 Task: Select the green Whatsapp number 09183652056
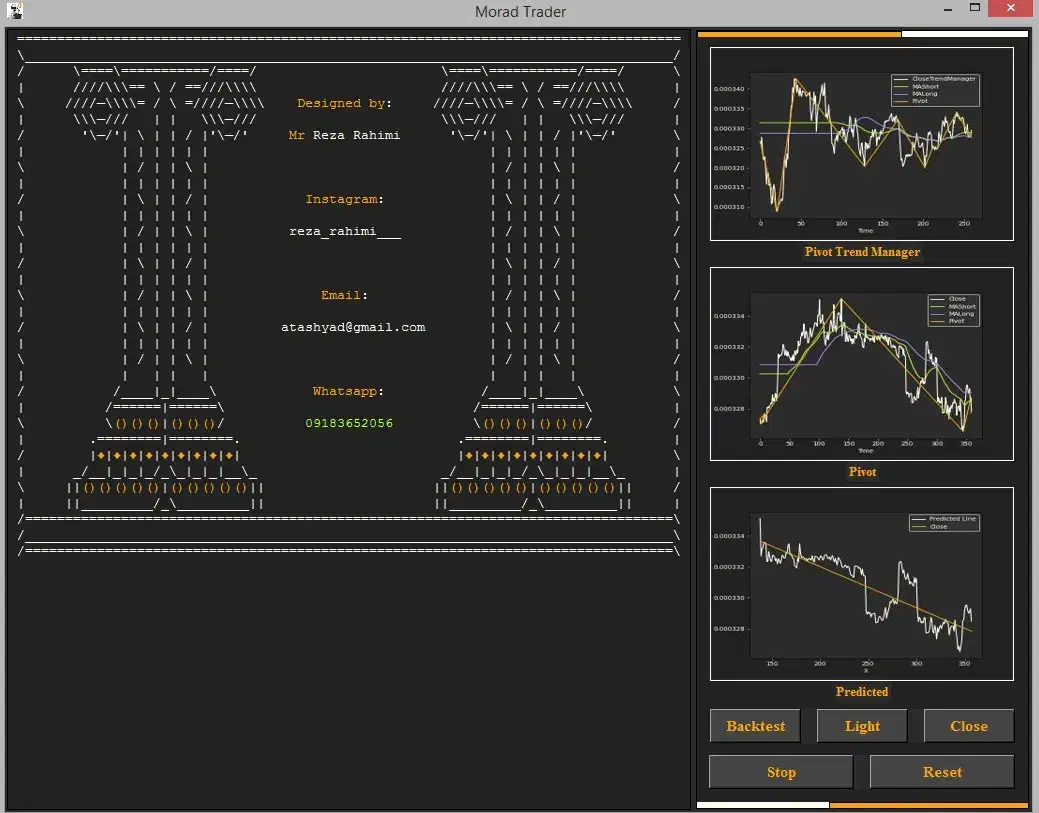coord(349,423)
